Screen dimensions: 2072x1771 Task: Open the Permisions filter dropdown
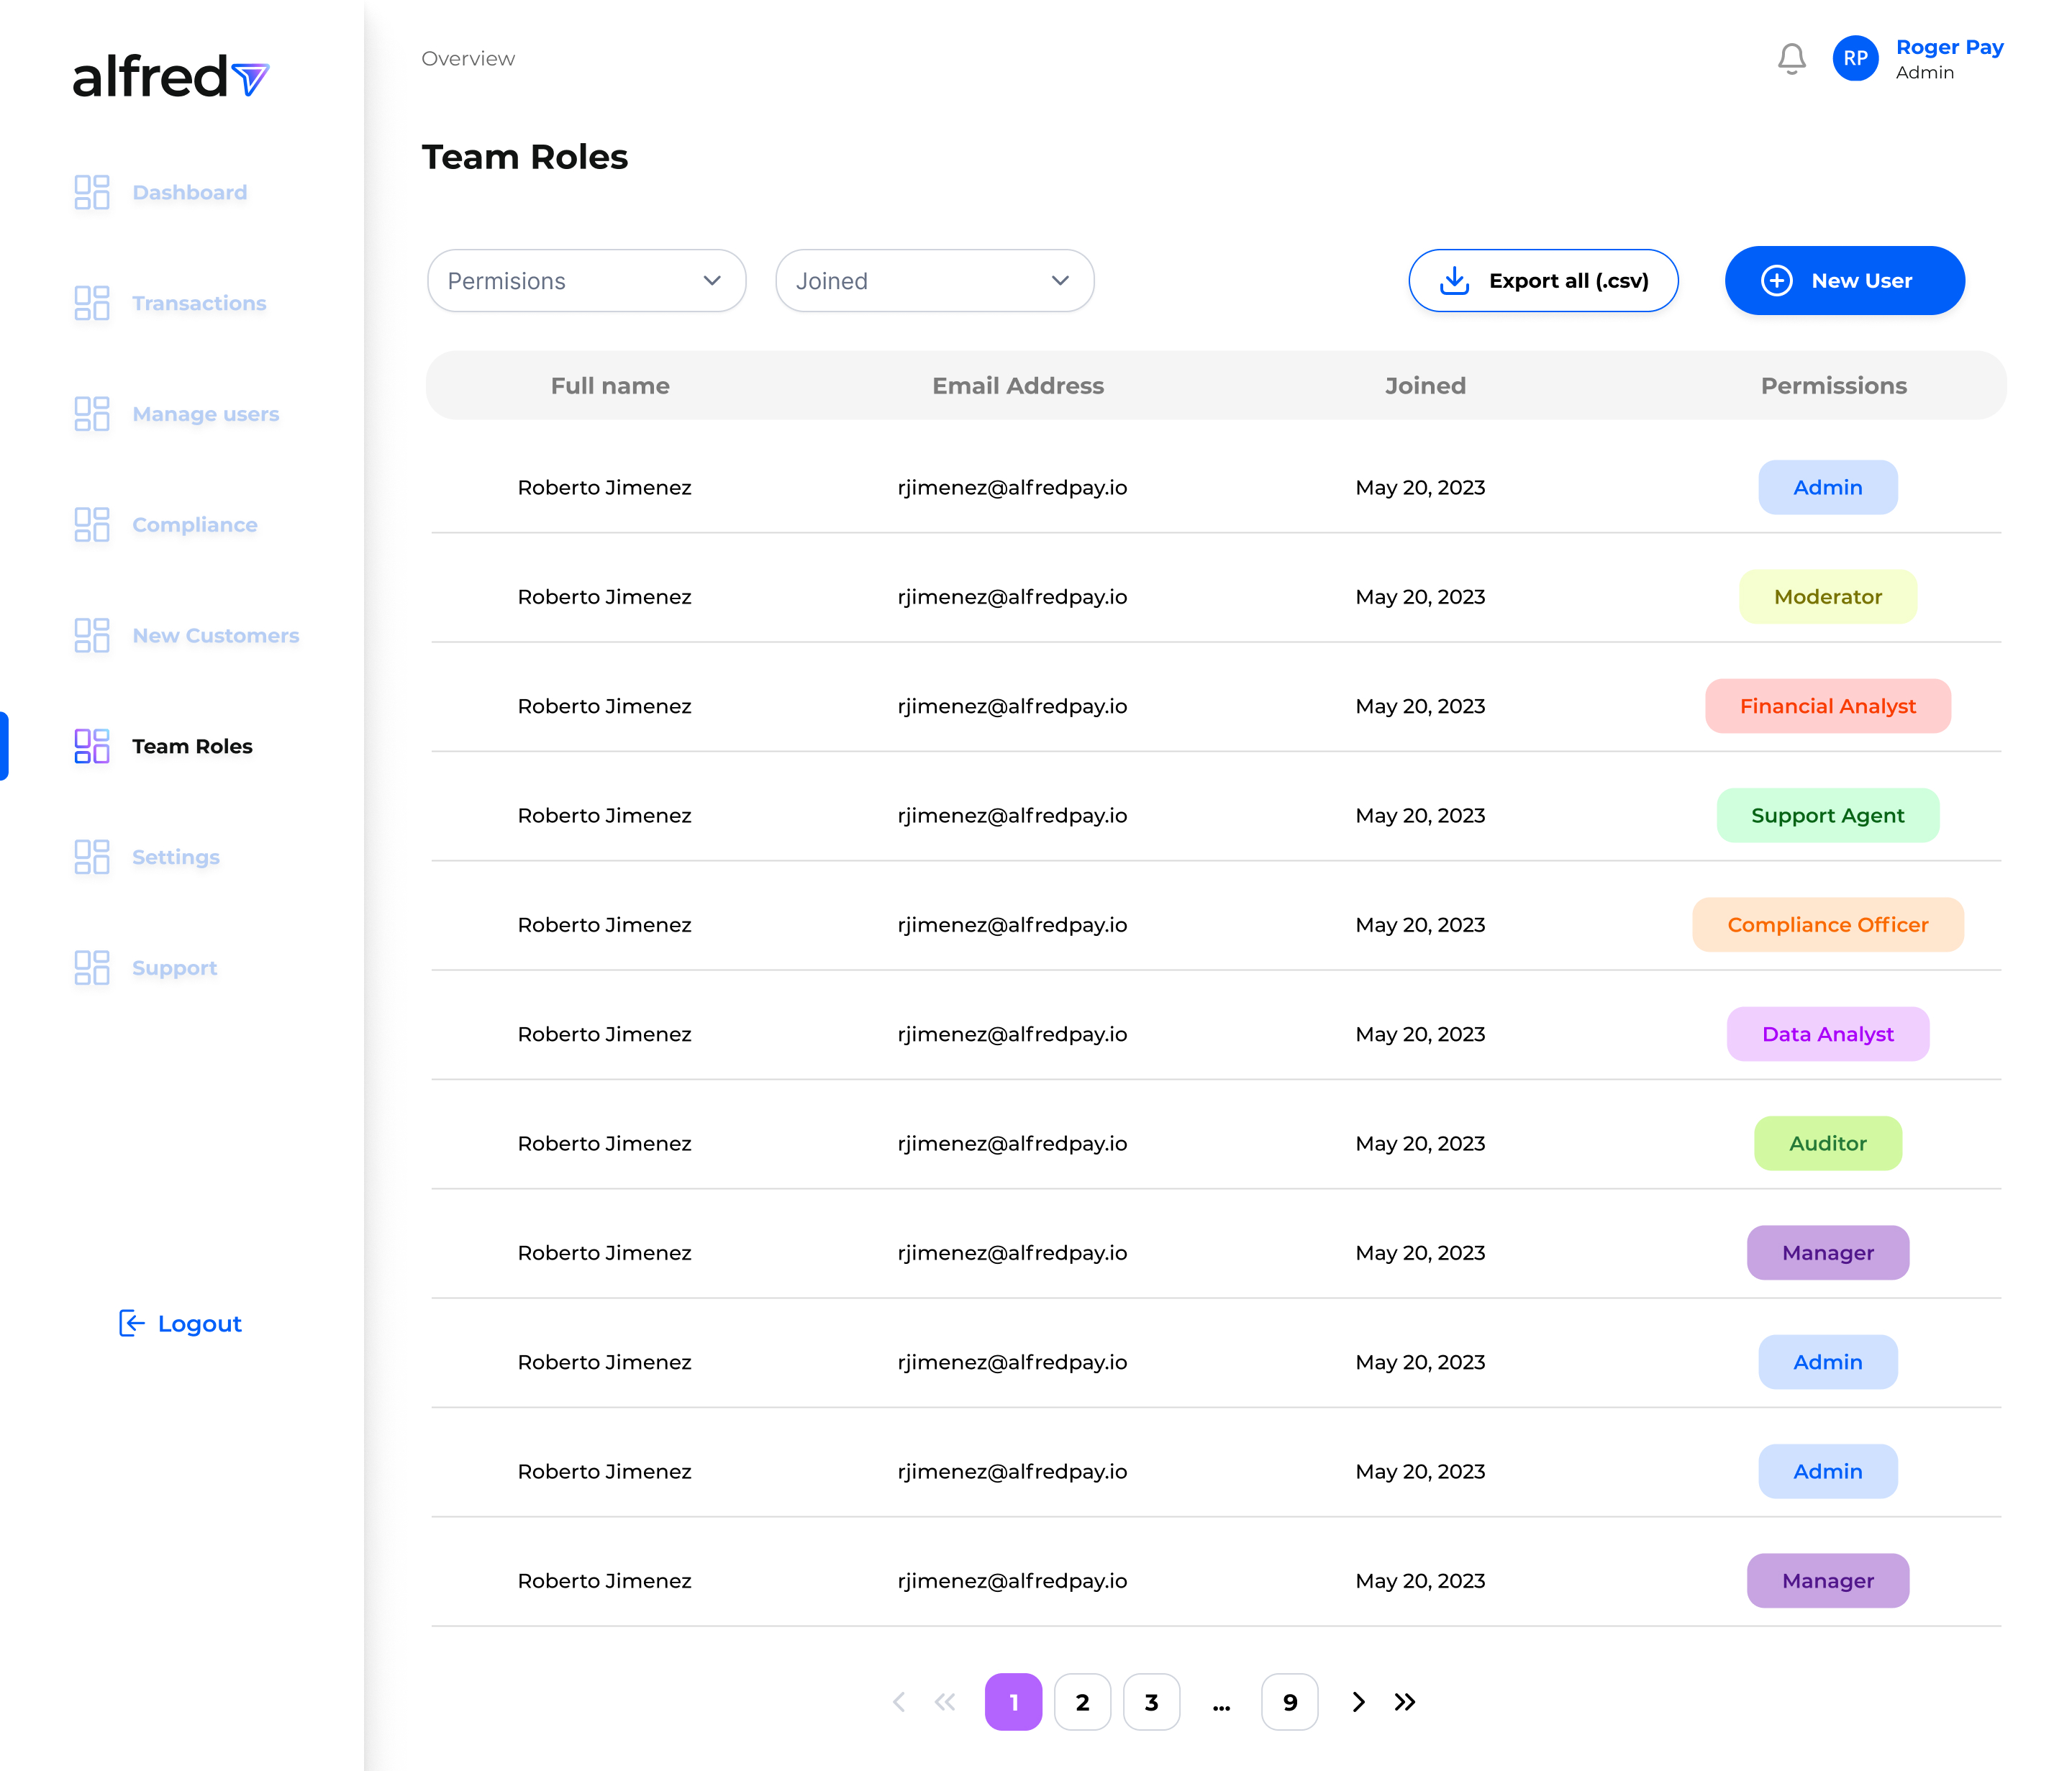(x=586, y=281)
